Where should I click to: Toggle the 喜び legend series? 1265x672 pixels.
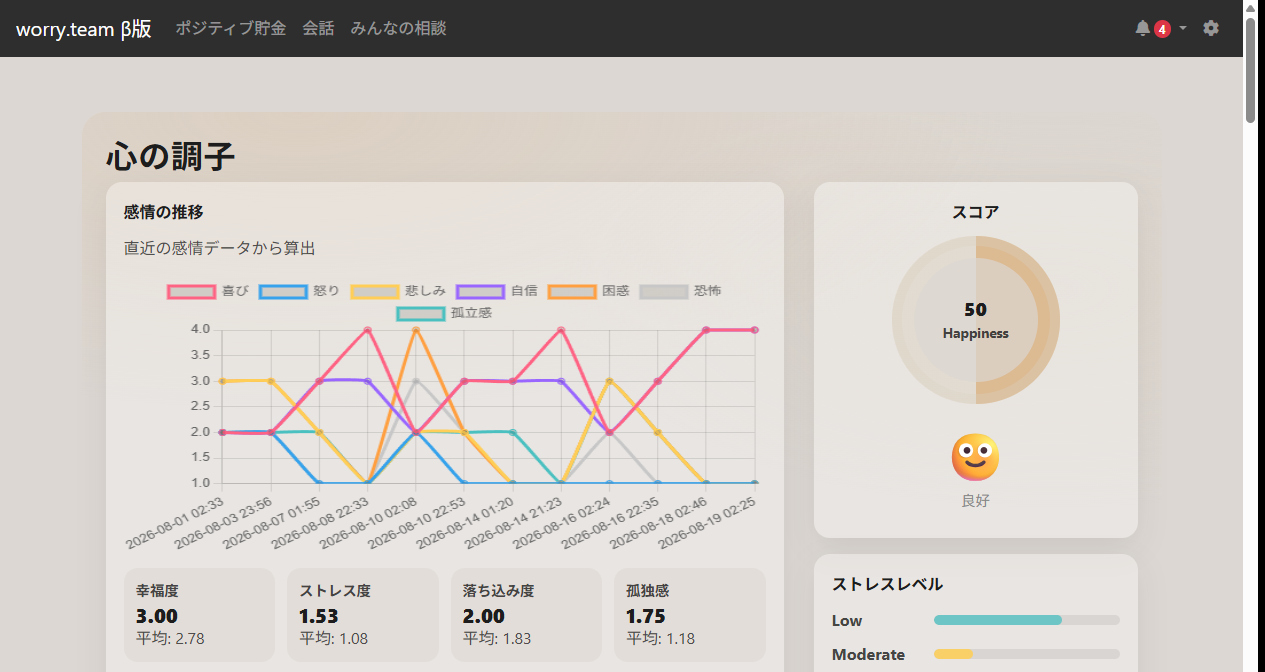[x=207, y=291]
